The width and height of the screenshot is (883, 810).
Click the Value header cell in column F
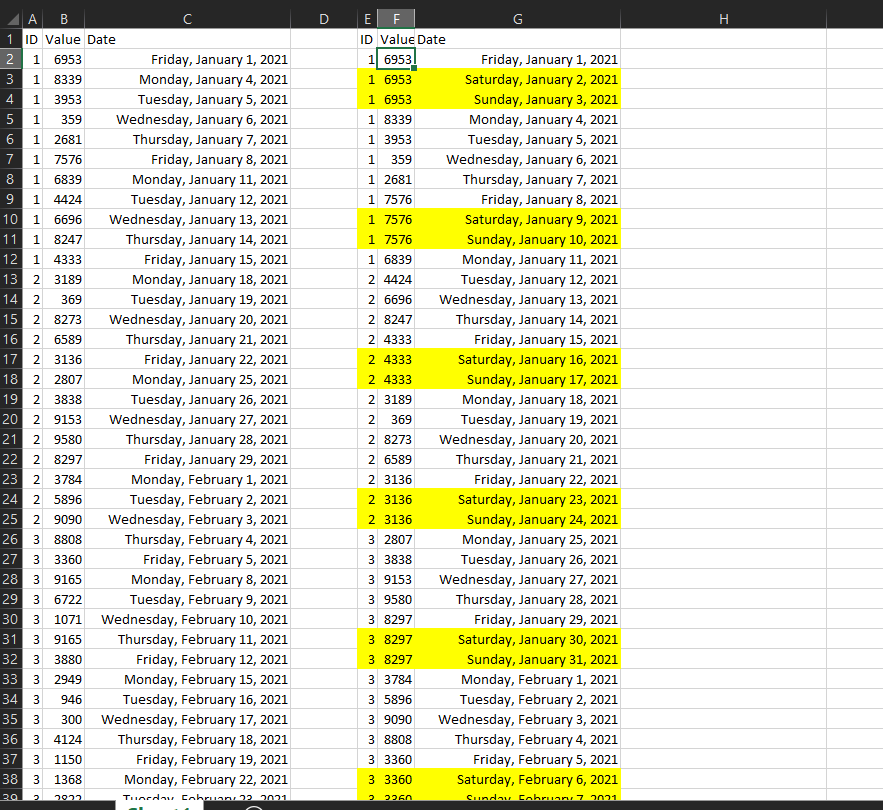396,39
